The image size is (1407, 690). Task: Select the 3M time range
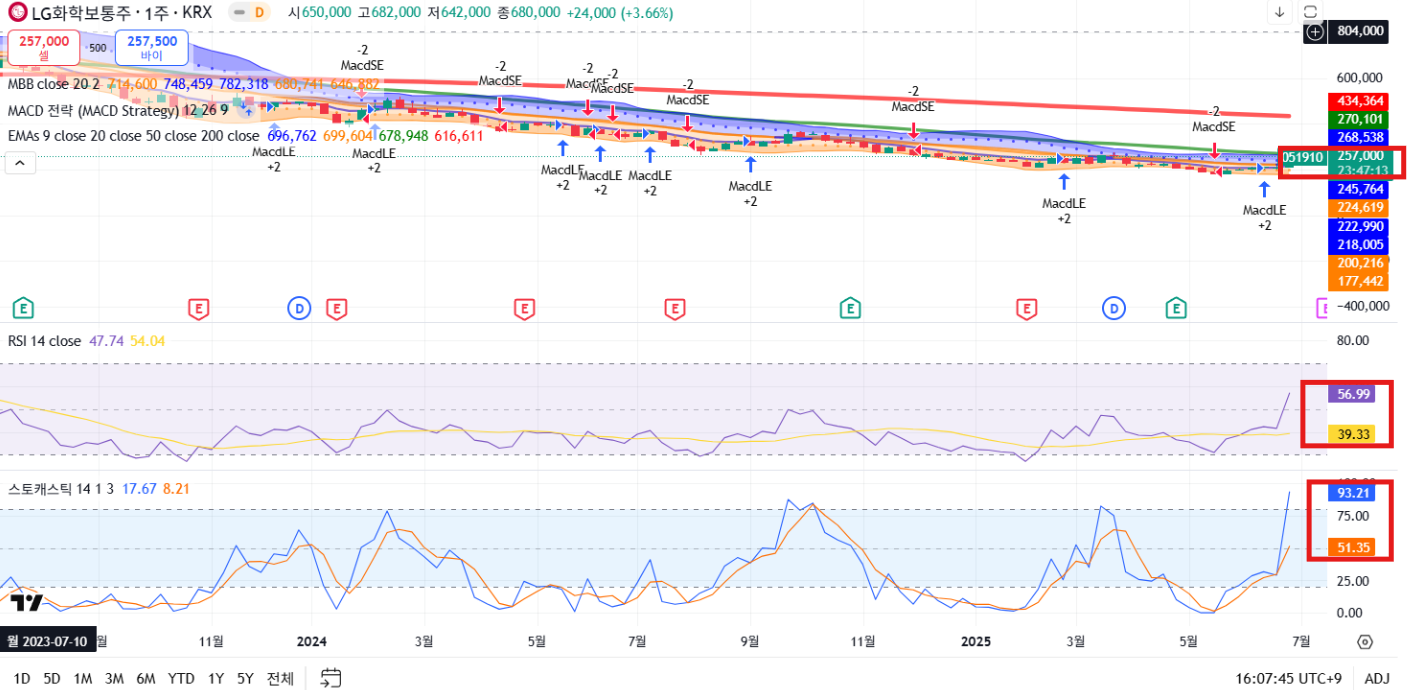114,678
